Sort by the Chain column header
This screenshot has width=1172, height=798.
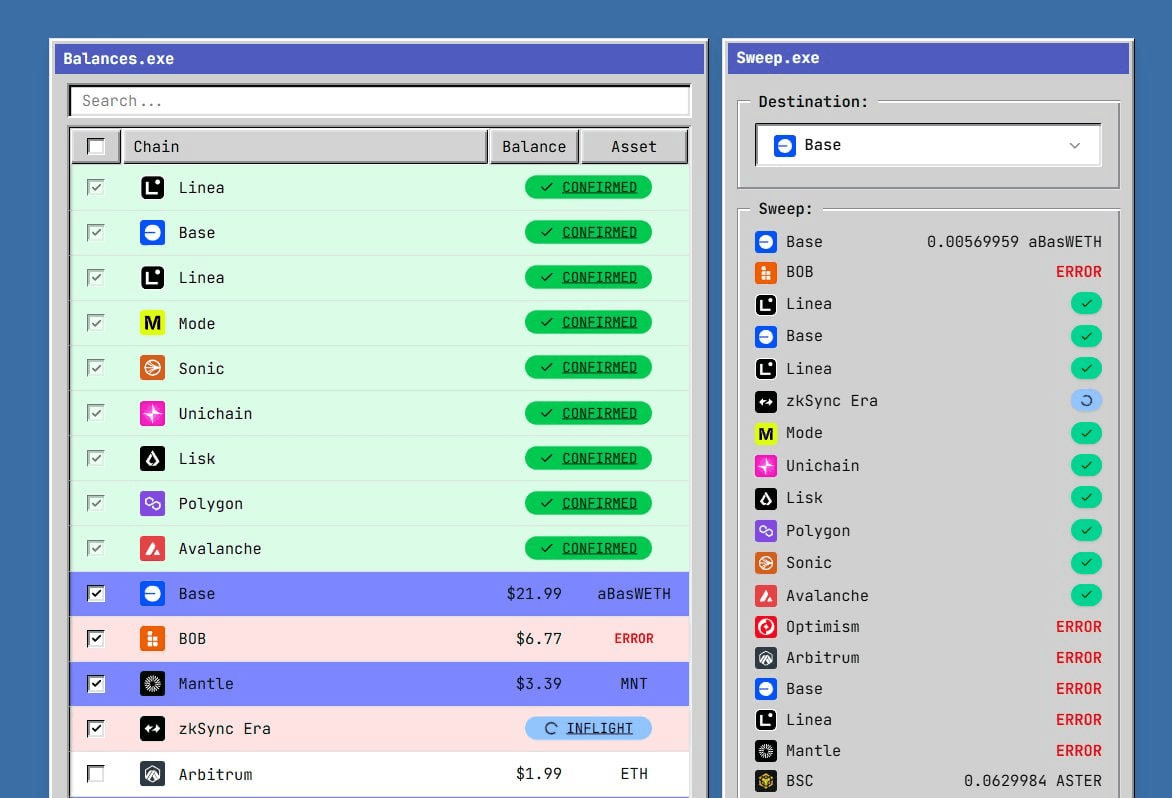pyautogui.click(x=304, y=147)
